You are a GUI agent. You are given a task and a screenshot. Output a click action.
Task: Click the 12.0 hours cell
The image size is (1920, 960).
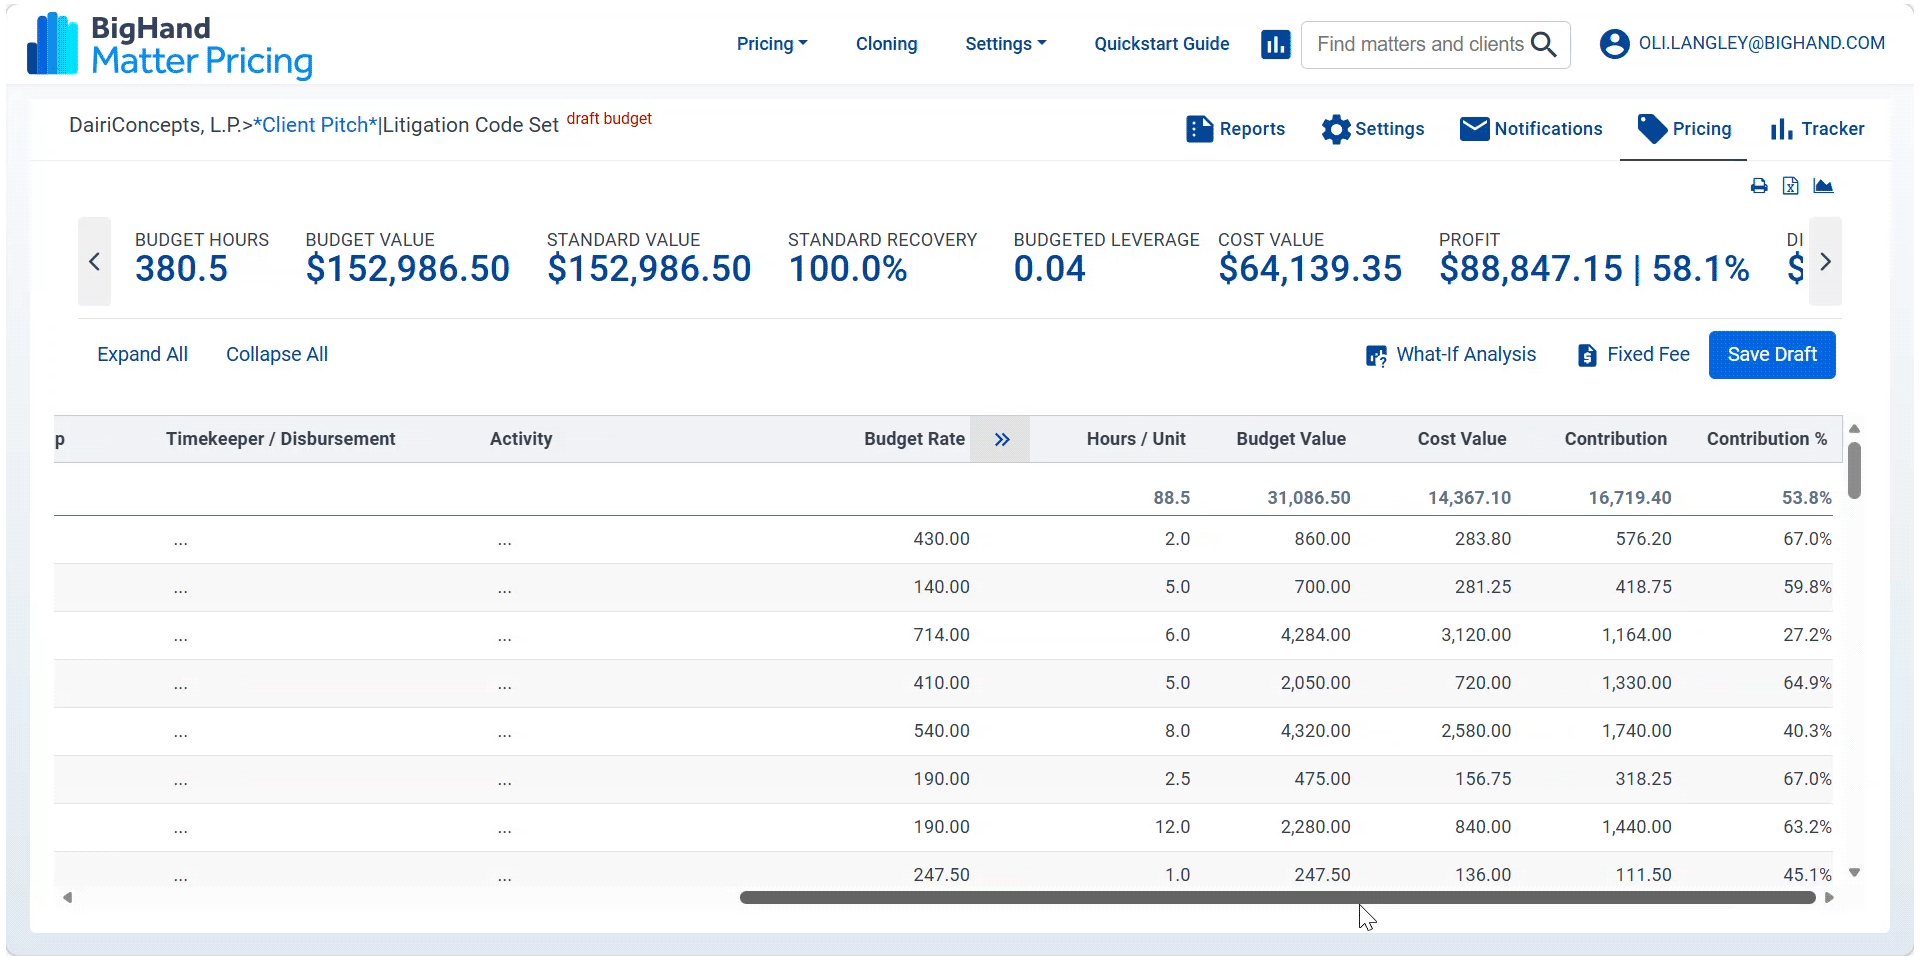pyautogui.click(x=1172, y=827)
